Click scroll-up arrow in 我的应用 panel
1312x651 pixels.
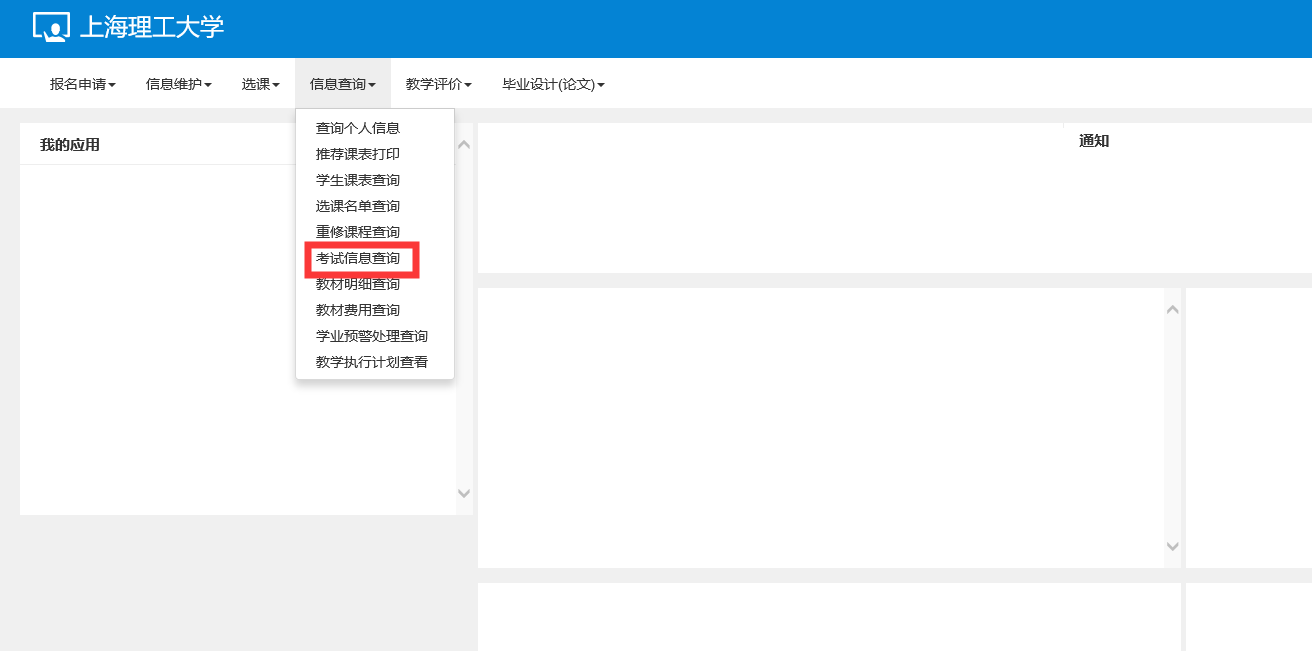[x=463, y=145]
